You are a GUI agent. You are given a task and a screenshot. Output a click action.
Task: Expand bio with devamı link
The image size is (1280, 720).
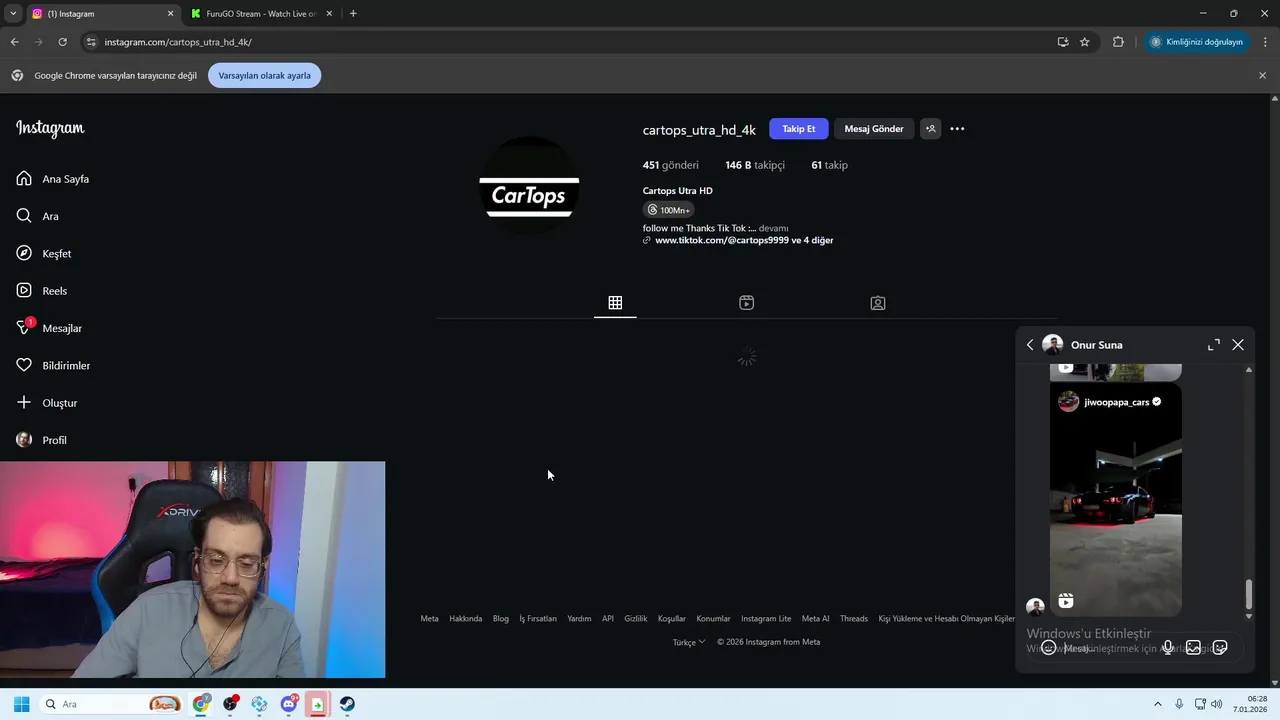point(774,228)
